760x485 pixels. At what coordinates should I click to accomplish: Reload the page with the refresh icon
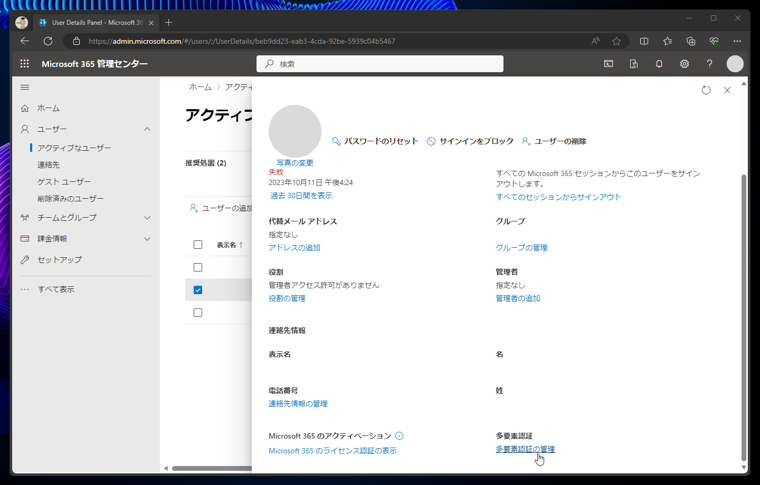[x=48, y=41]
